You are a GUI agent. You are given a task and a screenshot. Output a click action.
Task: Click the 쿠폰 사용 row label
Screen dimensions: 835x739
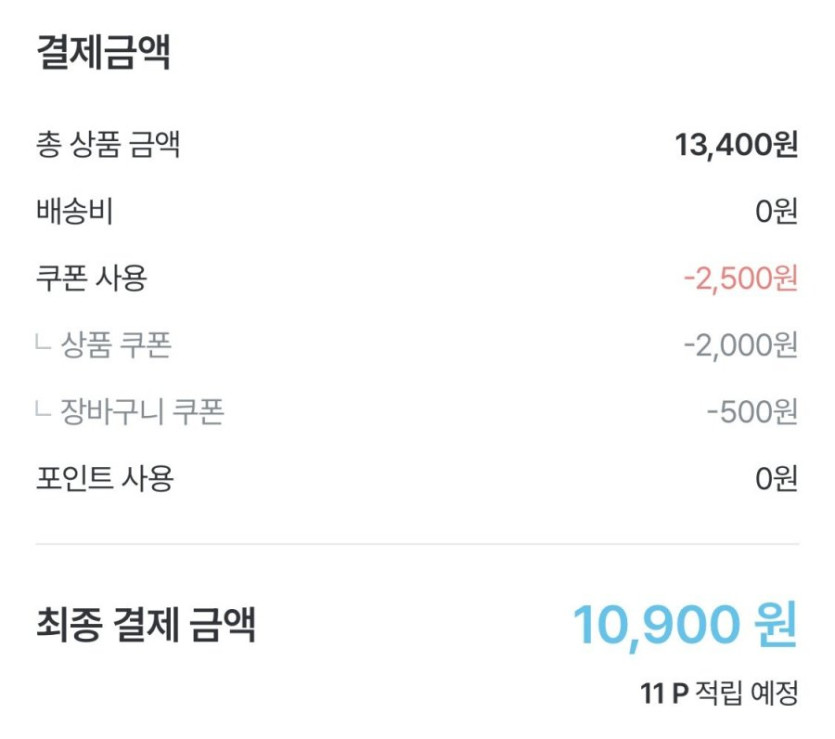91,278
